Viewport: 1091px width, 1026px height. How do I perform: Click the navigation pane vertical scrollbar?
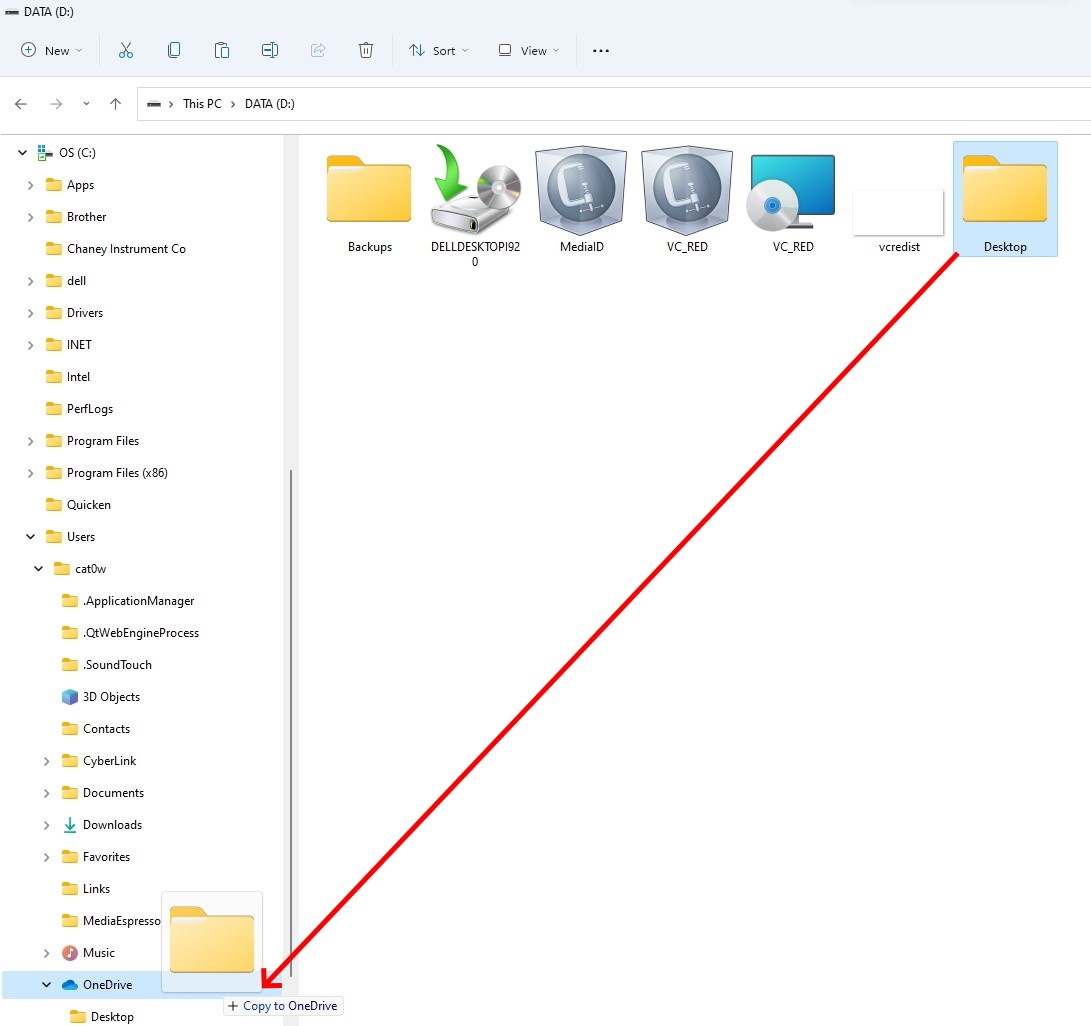pyautogui.click(x=291, y=723)
